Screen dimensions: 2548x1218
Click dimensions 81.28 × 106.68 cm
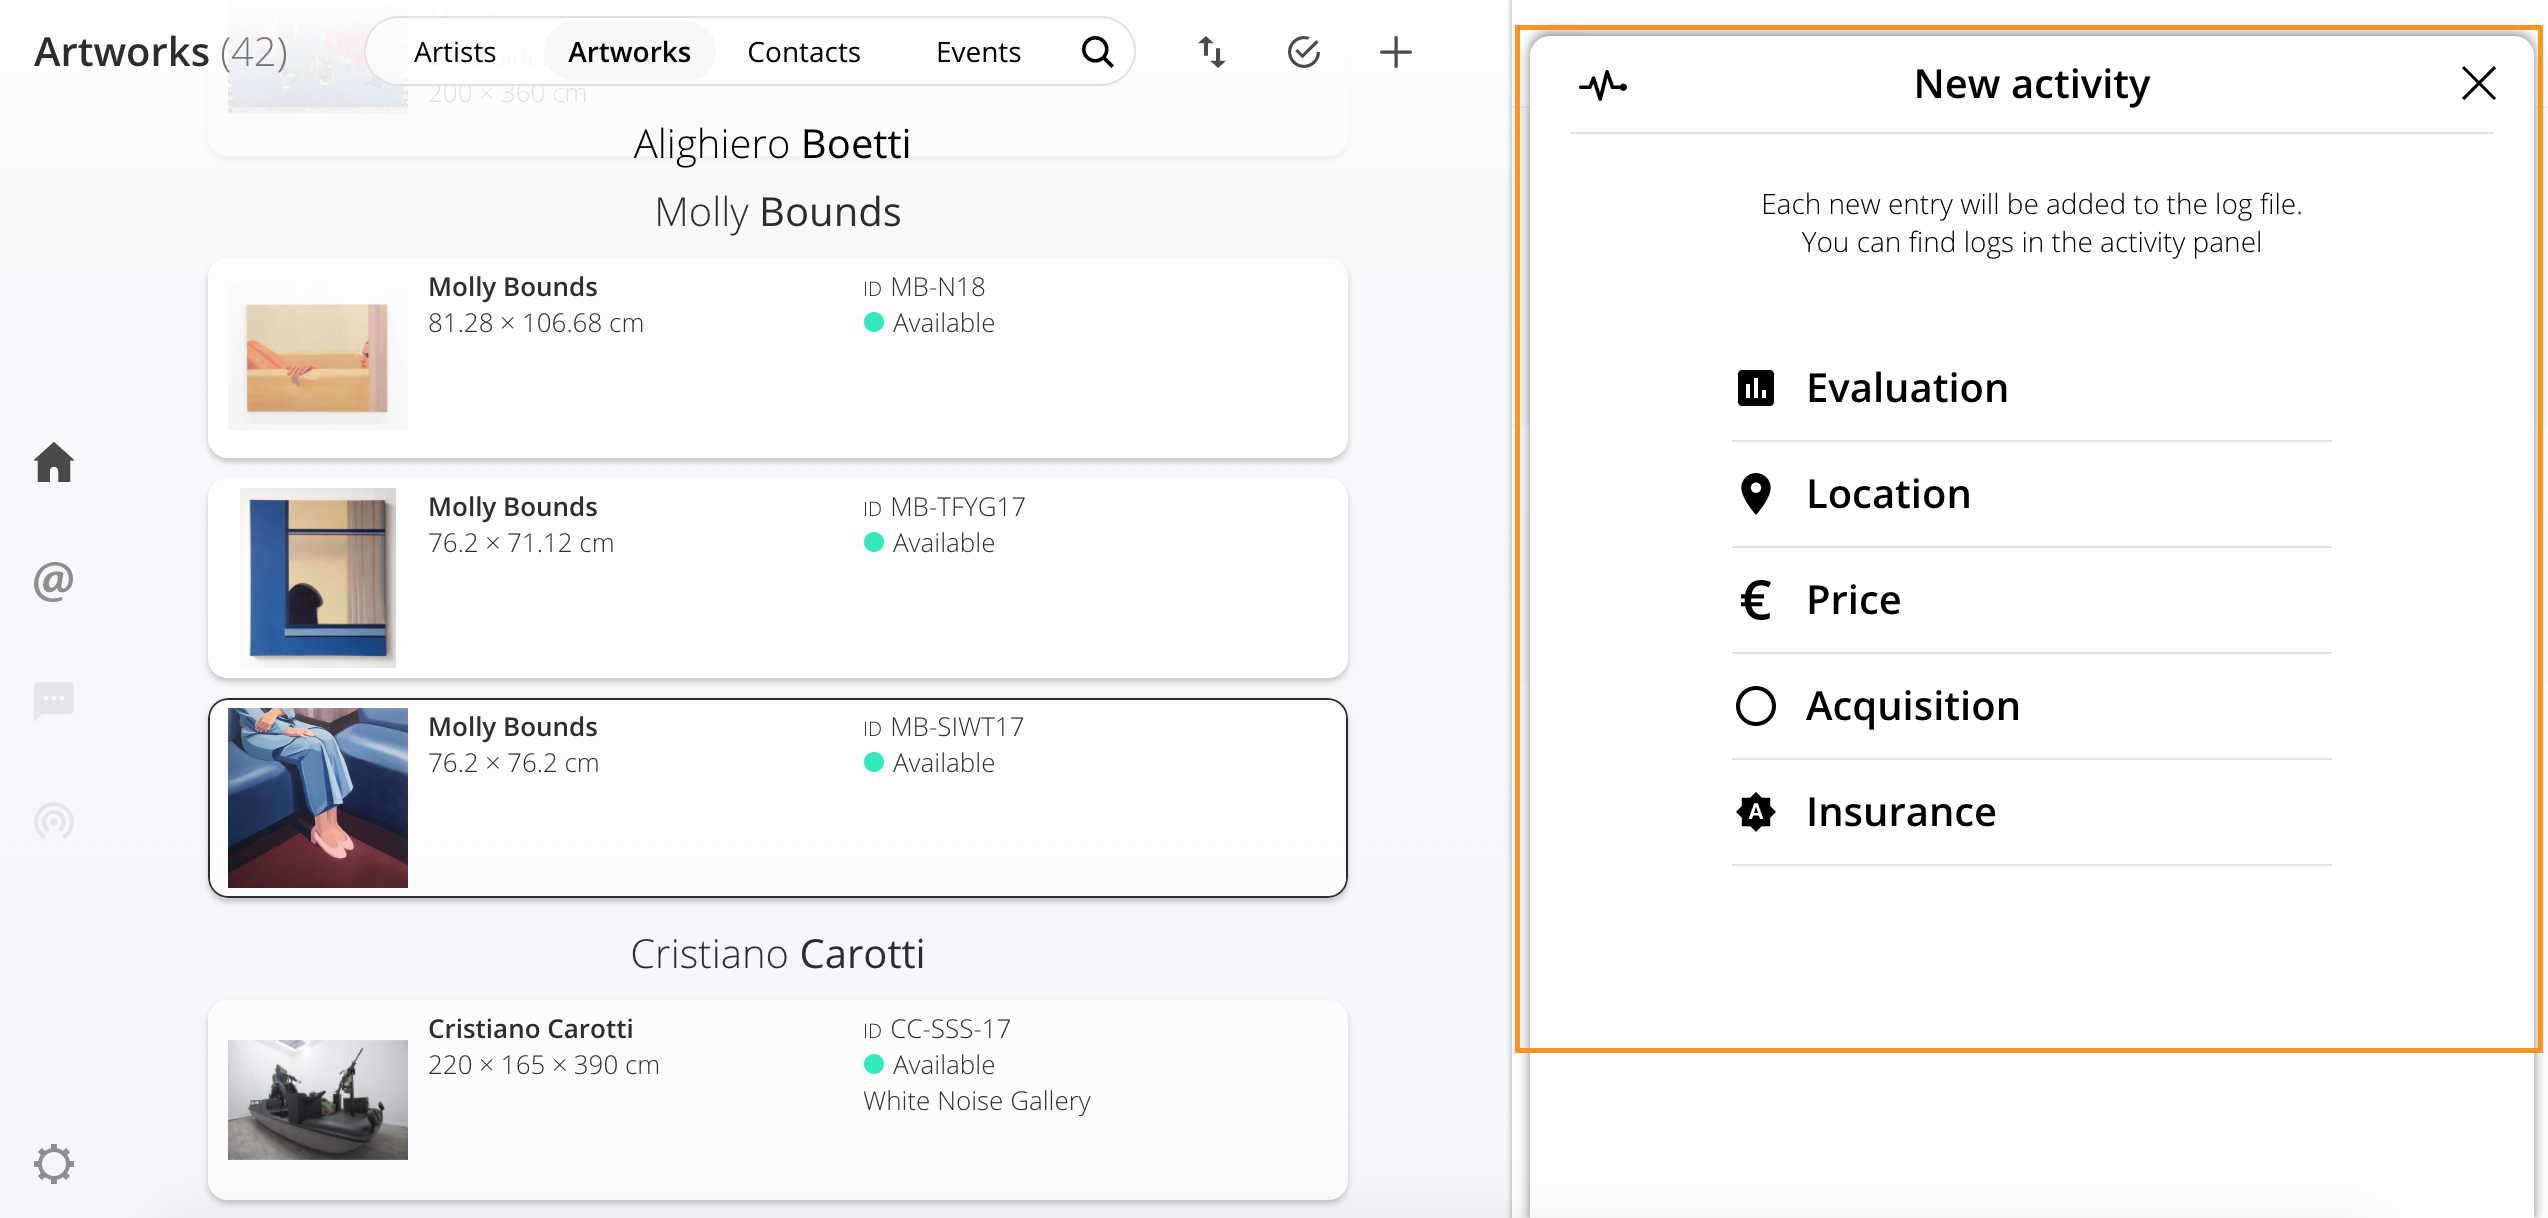click(536, 323)
